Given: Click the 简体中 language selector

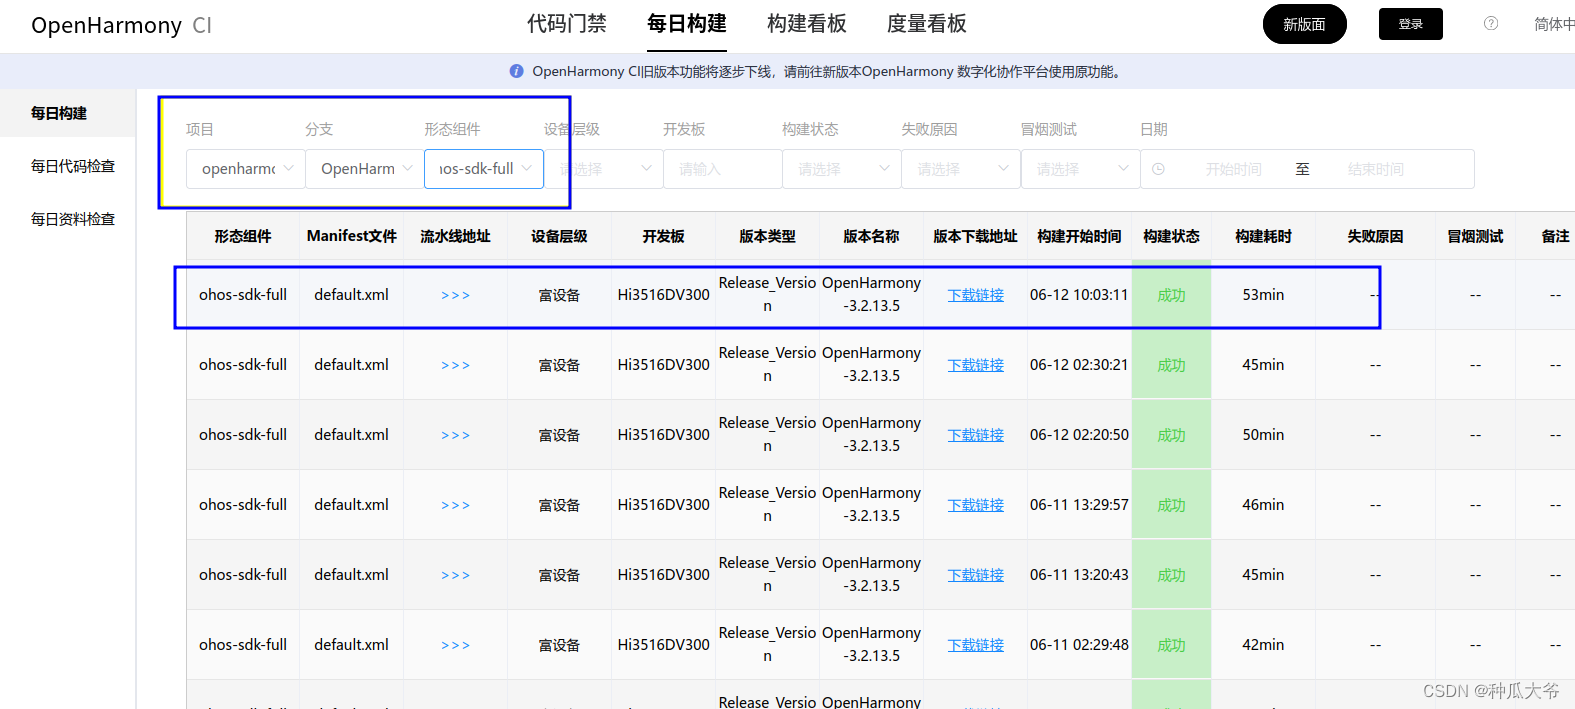Looking at the screenshot, I should 1554,24.
